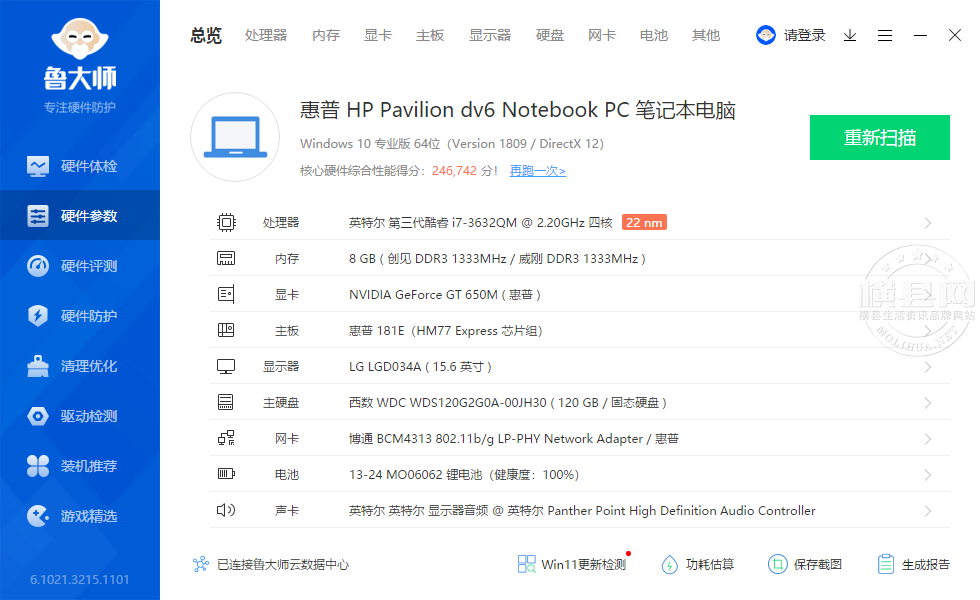Switch to the 硬盘 tab
980x600 pixels.
[x=550, y=36]
